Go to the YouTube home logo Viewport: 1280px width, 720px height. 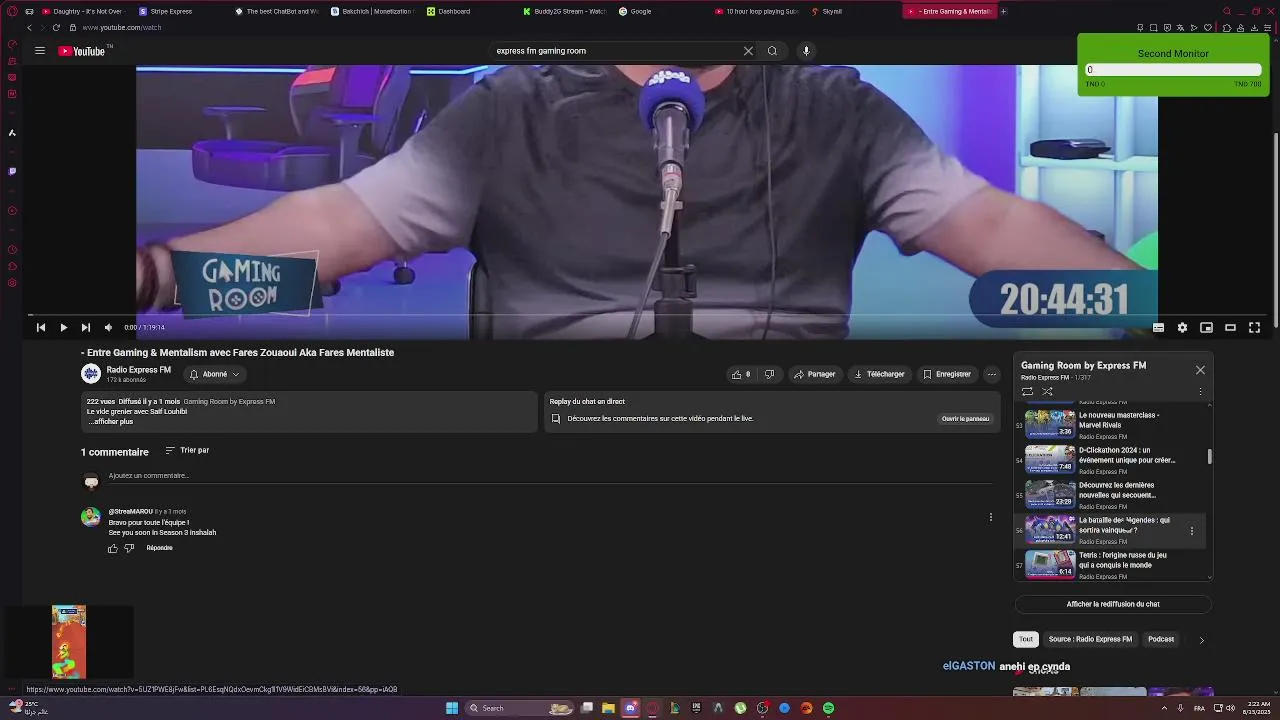click(82, 50)
